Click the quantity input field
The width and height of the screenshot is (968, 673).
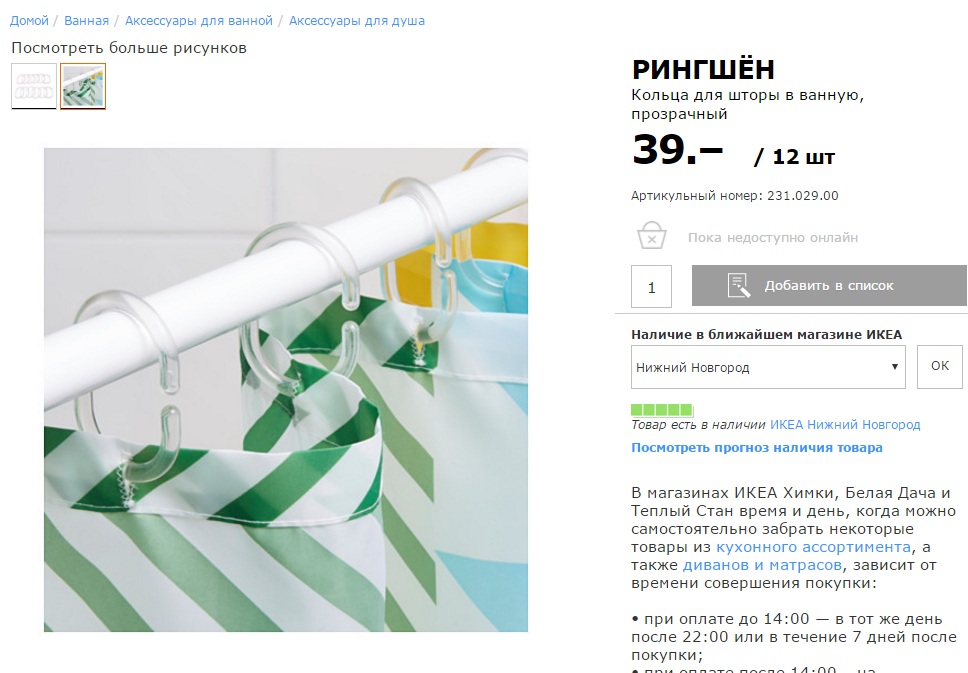click(651, 286)
